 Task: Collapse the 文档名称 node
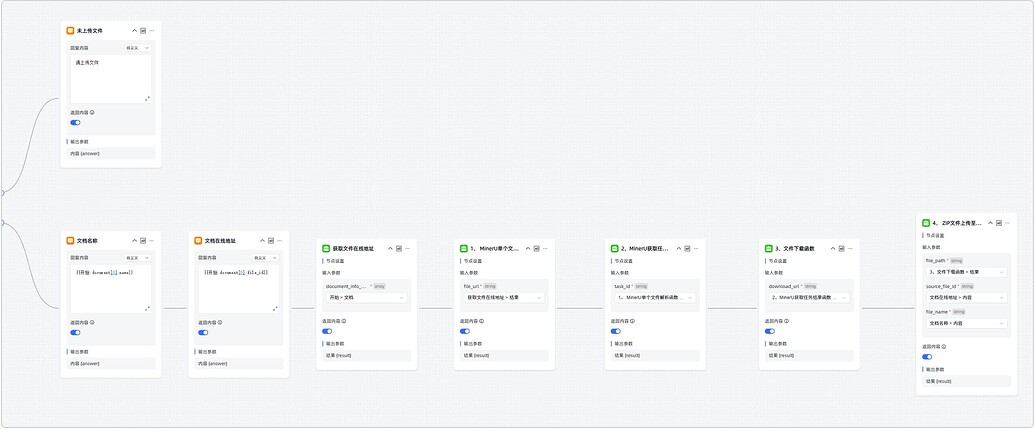pyautogui.click(x=135, y=241)
